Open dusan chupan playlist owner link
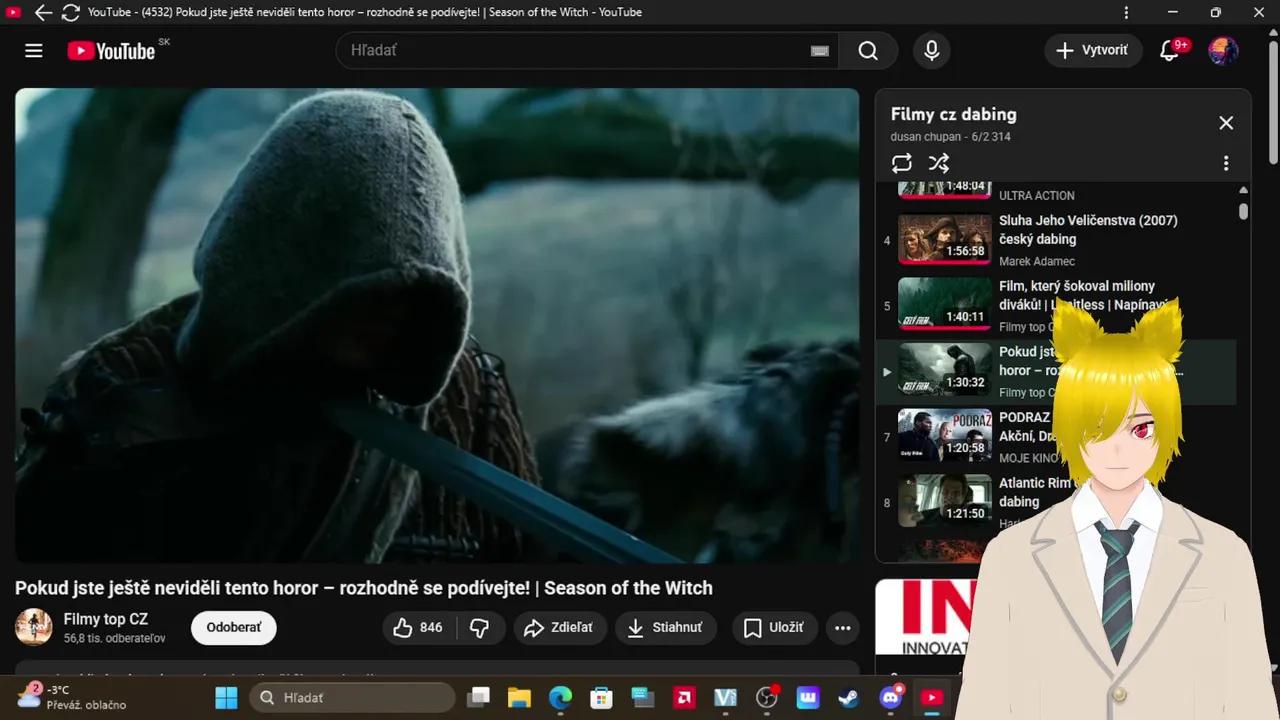Image resolution: width=1280 pixels, height=720 pixels. pyautogui.click(x=927, y=137)
